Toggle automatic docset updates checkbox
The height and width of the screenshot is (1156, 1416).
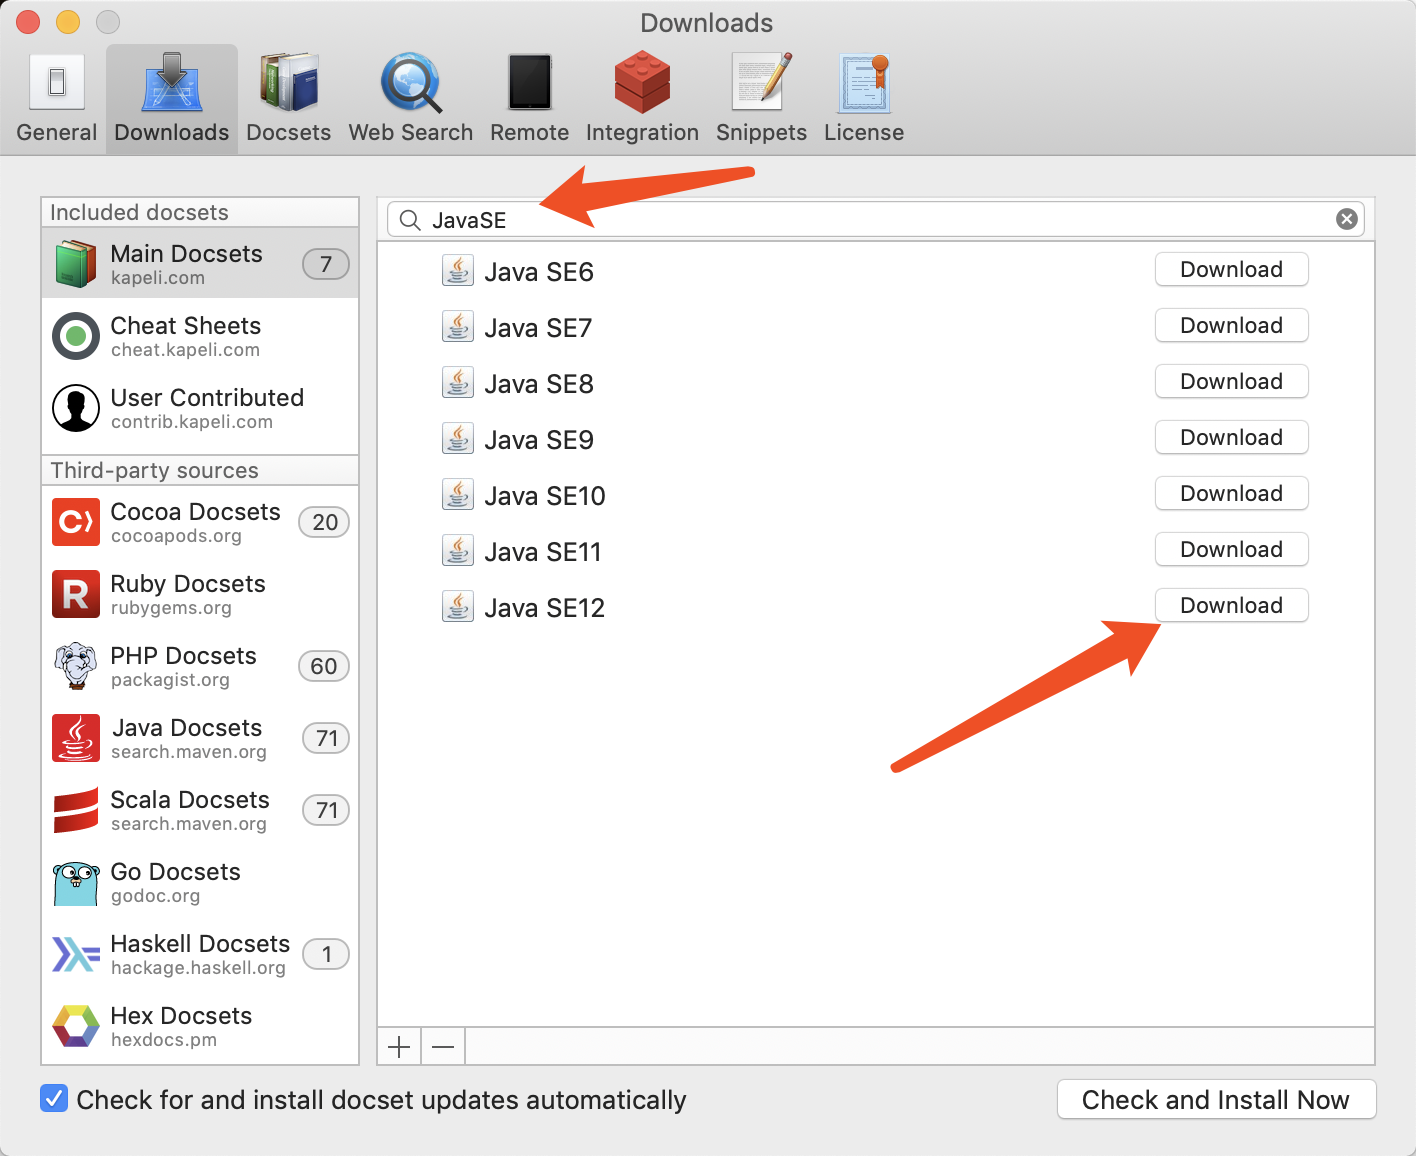pyautogui.click(x=54, y=1098)
